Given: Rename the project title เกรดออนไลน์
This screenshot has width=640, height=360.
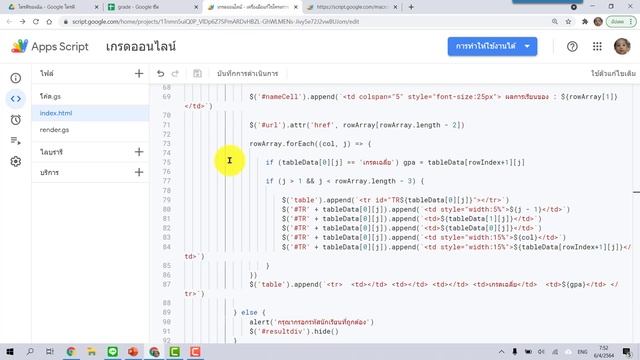Looking at the screenshot, I should (x=141, y=47).
